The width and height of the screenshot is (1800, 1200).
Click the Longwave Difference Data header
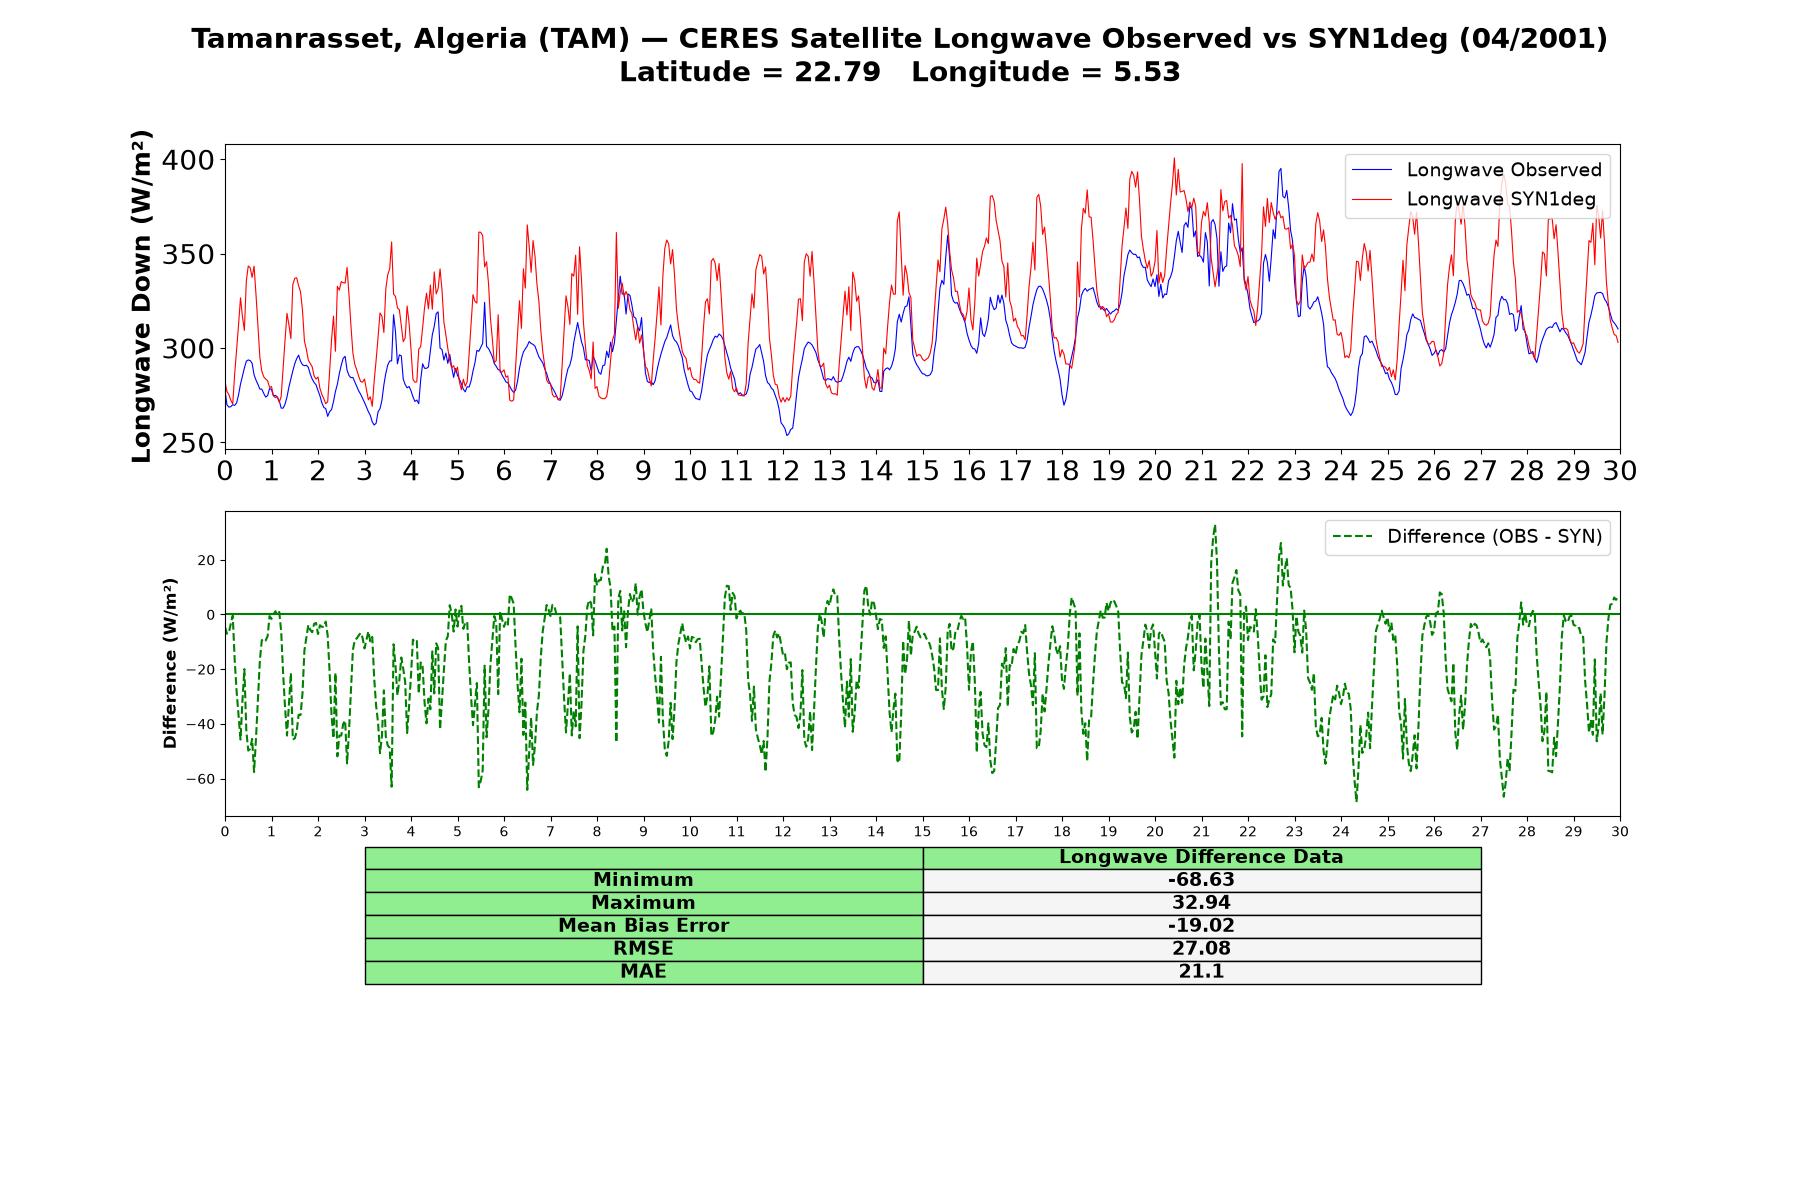click(1202, 857)
